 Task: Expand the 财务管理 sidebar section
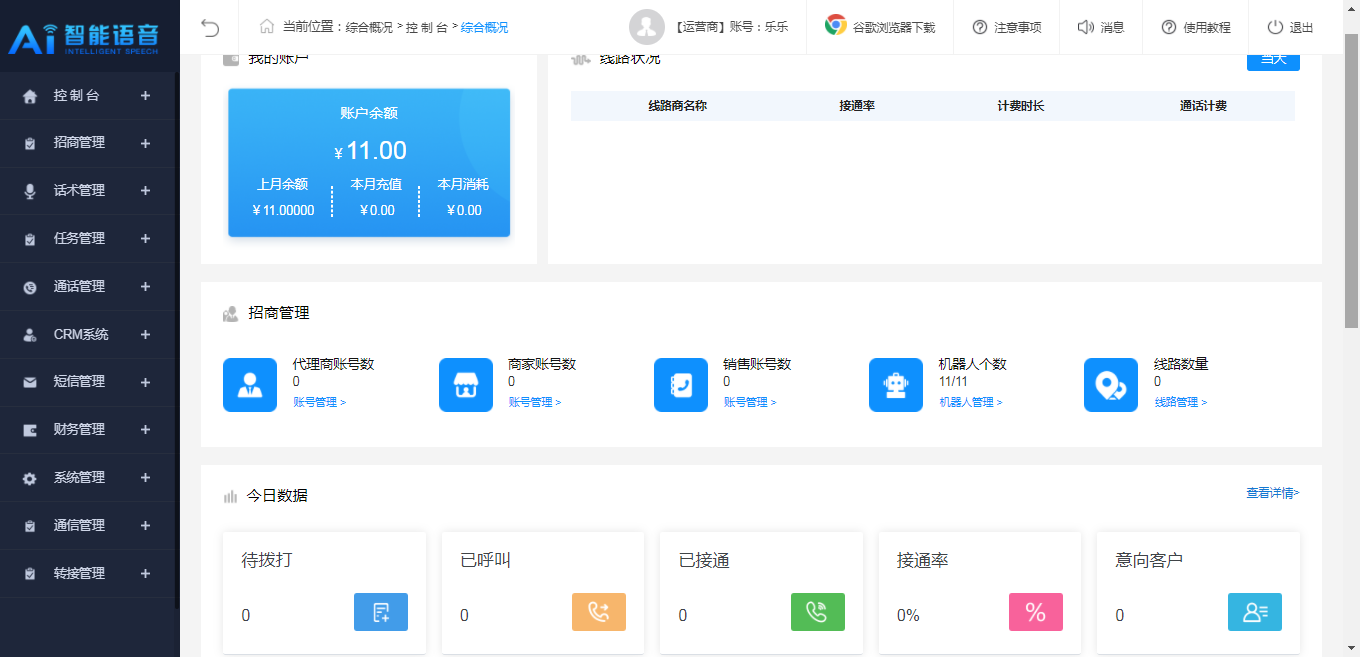[88, 430]
